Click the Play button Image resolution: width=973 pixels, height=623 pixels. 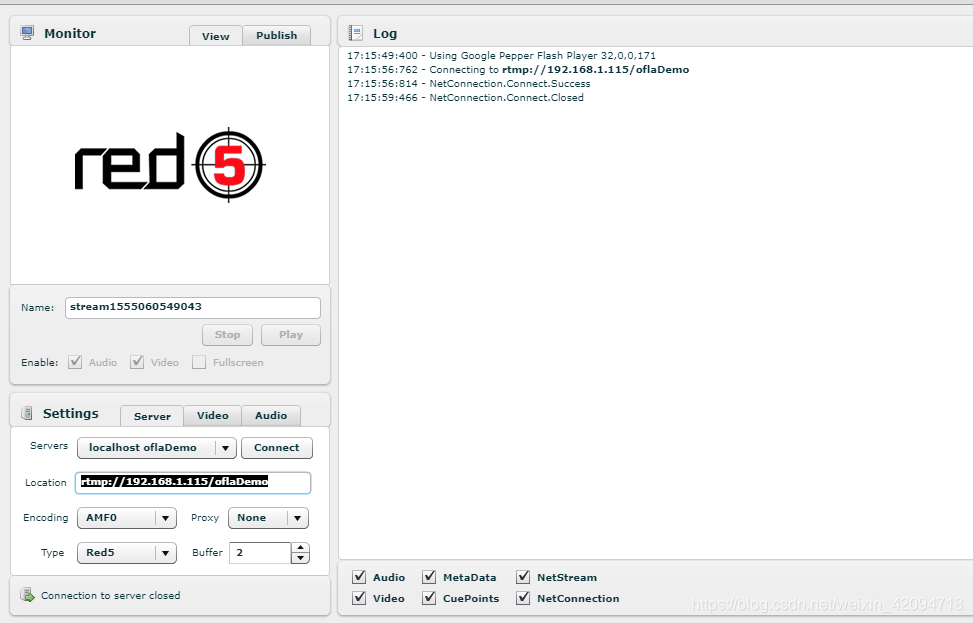pyautogui.click(x=291, y=334)
